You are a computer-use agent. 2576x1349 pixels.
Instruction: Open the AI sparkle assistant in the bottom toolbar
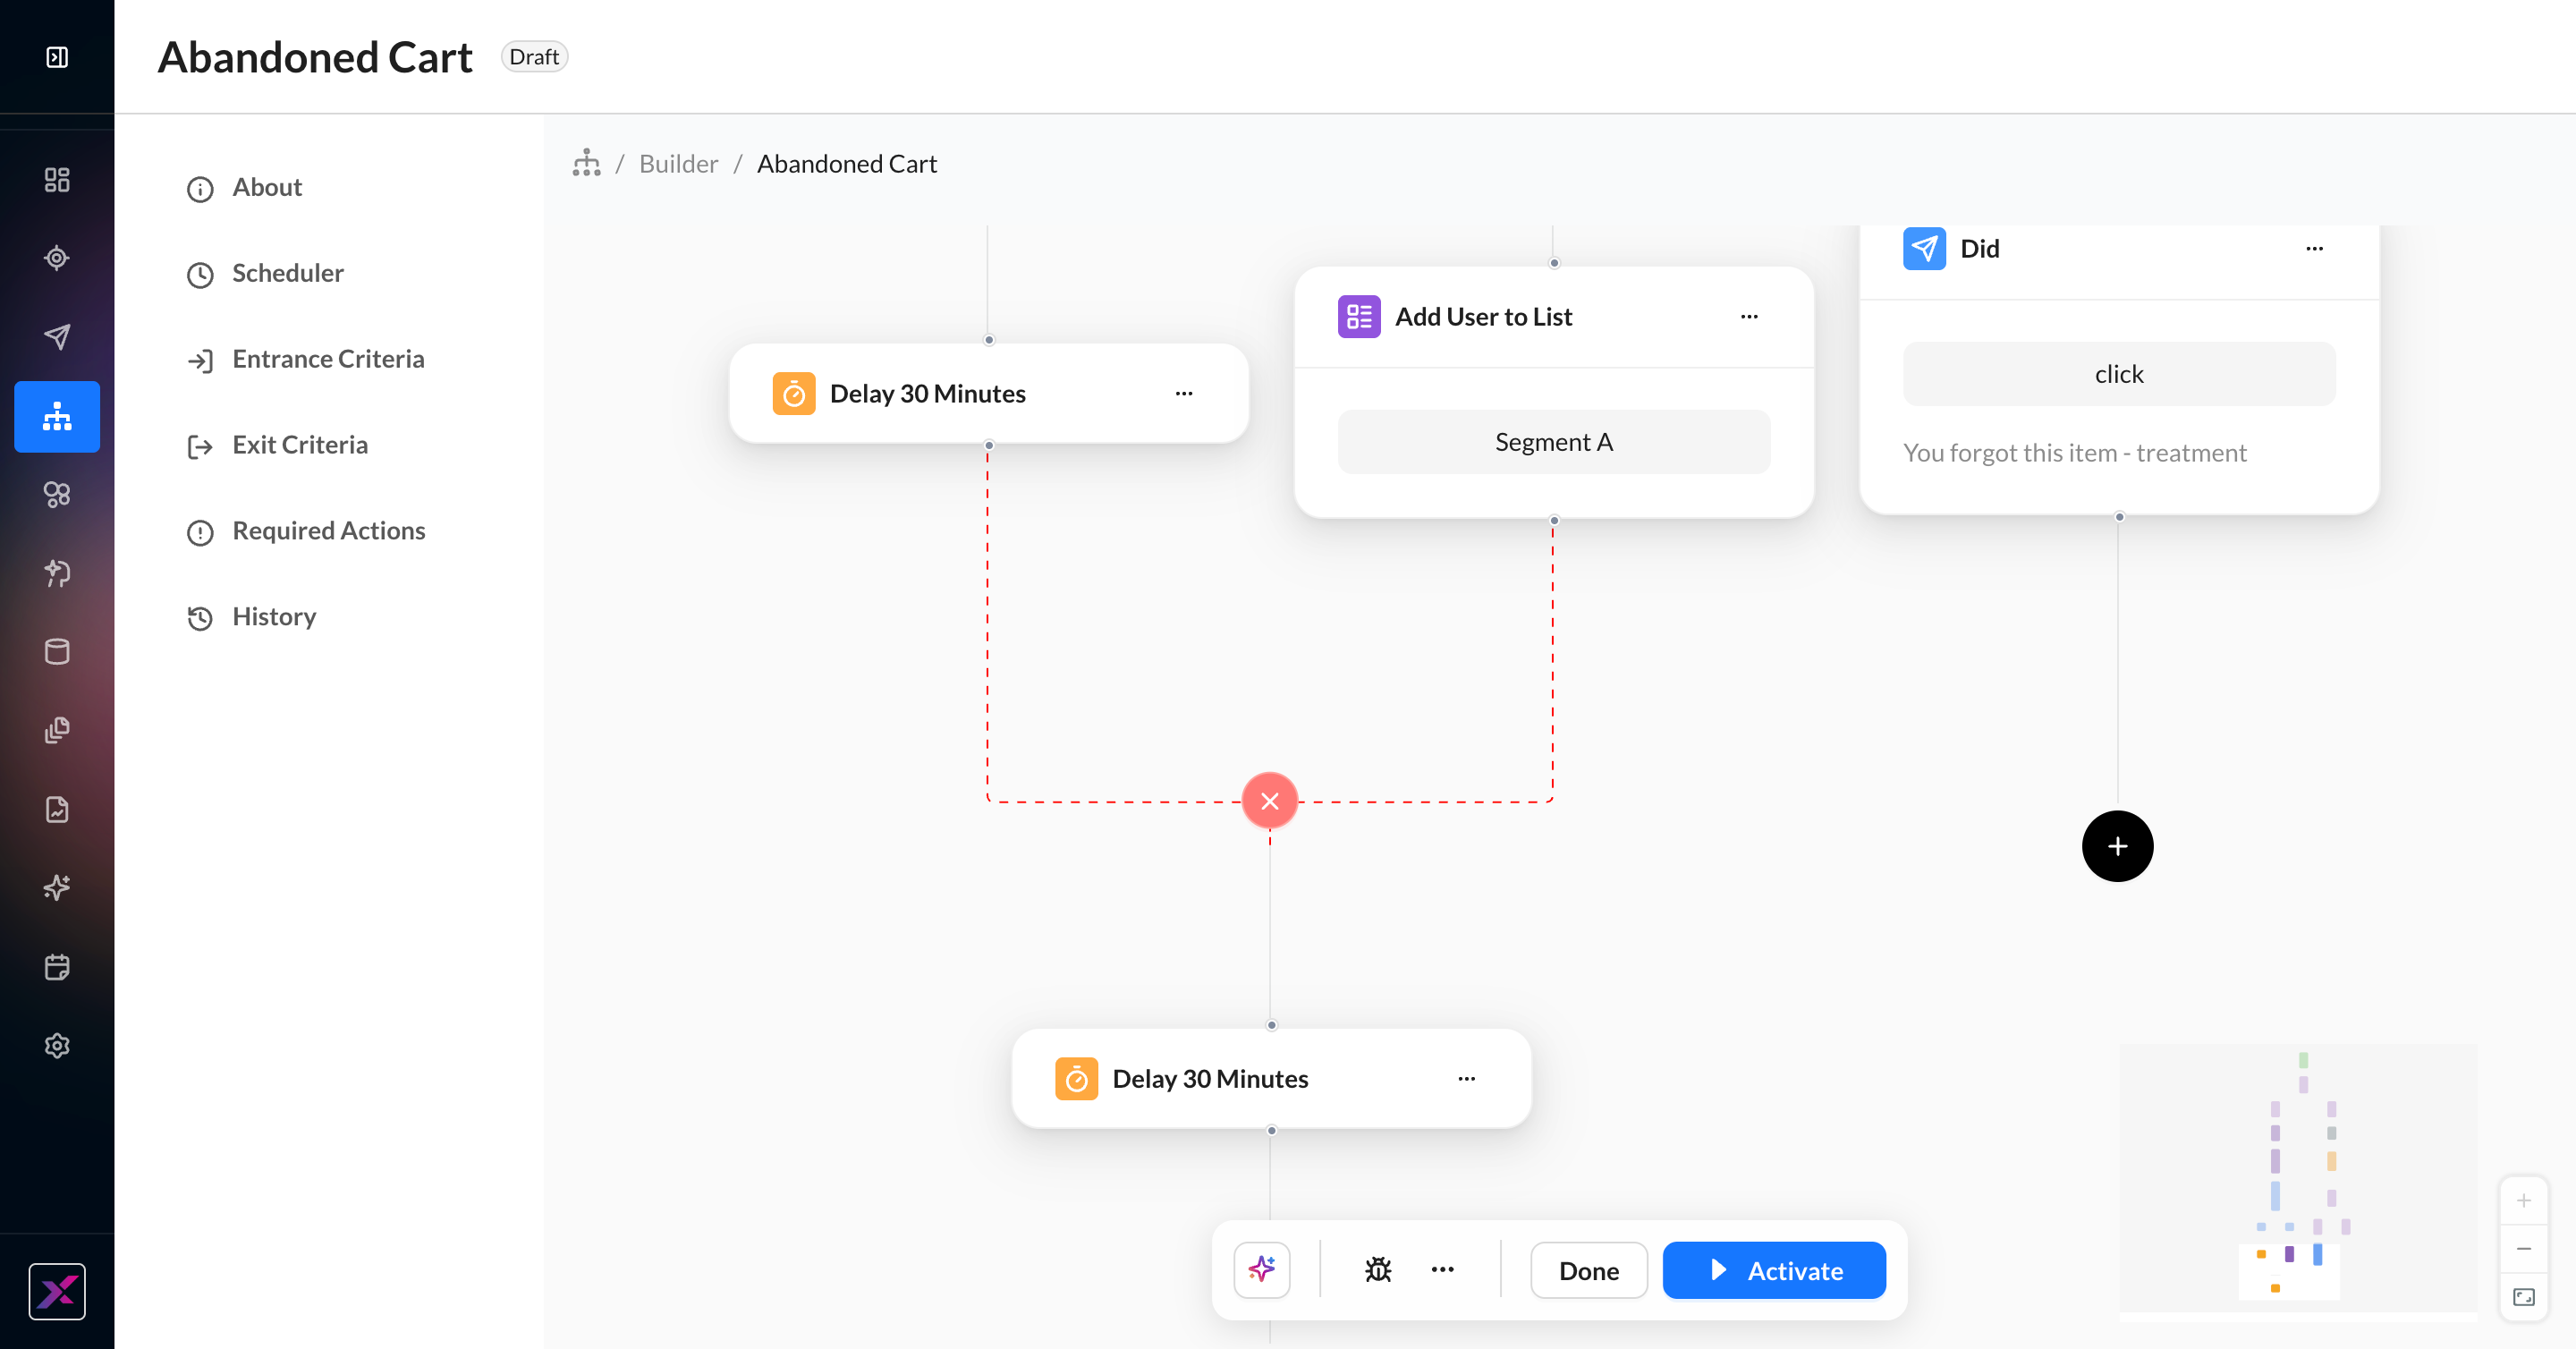click(1262, 1270)
